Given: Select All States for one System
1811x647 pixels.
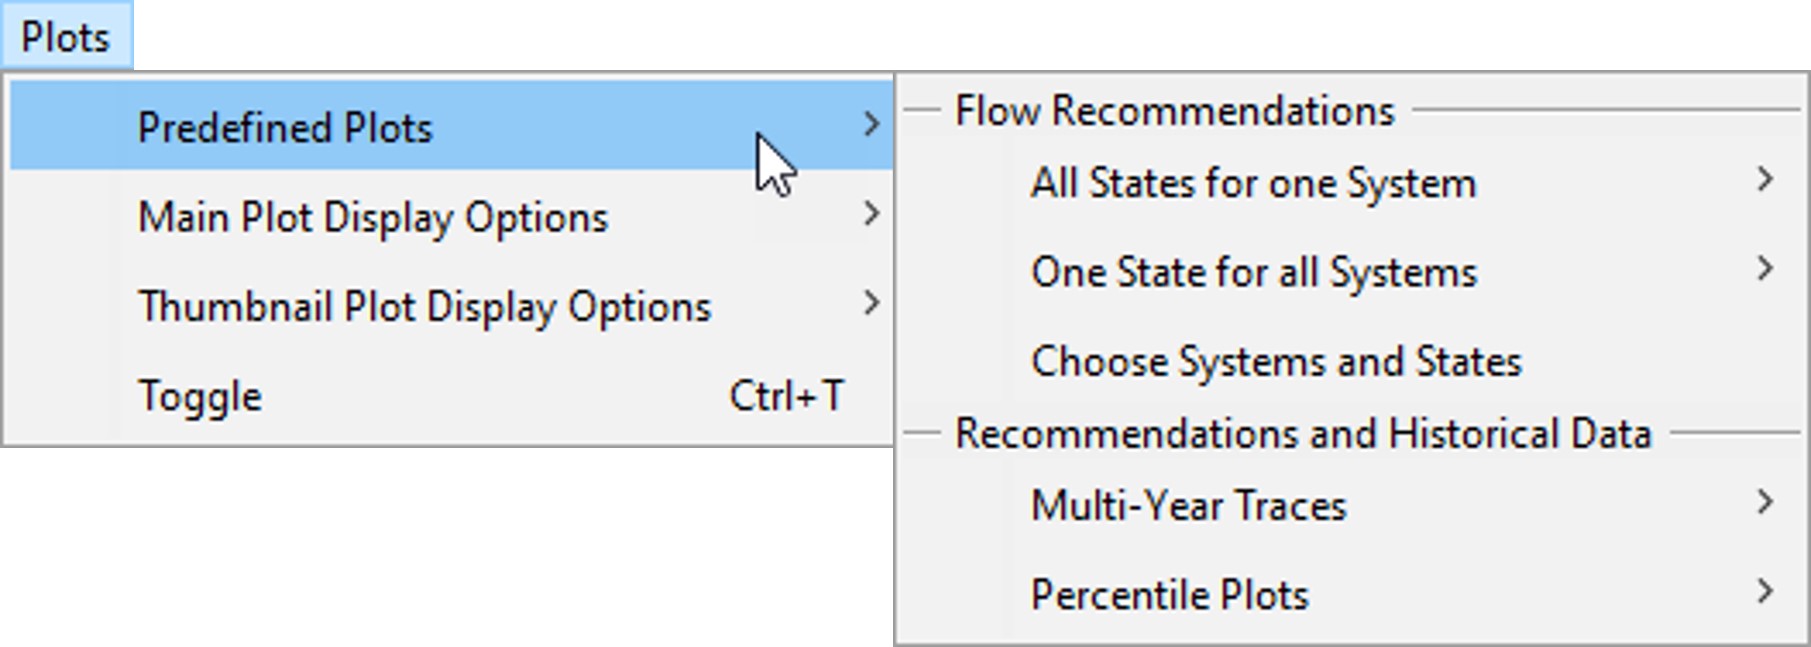Looking at the screenshot, I should click(1253, 183).
